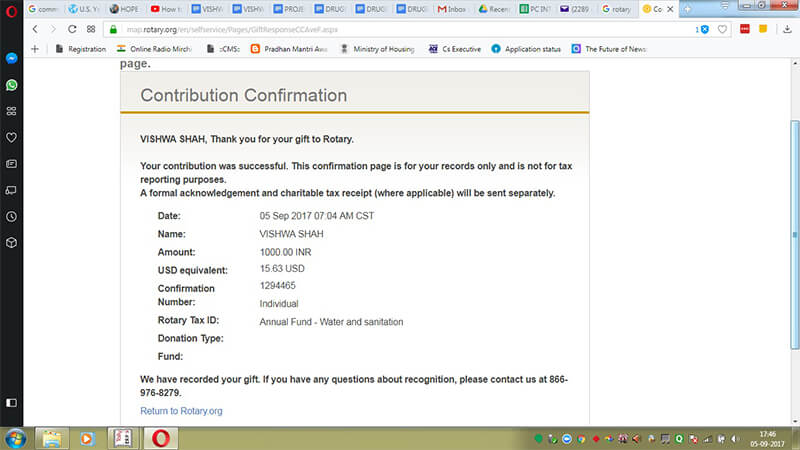Click the red extension icon in toolbar
The width and height of the screenshot is (800, 450).
pos(744,29)
